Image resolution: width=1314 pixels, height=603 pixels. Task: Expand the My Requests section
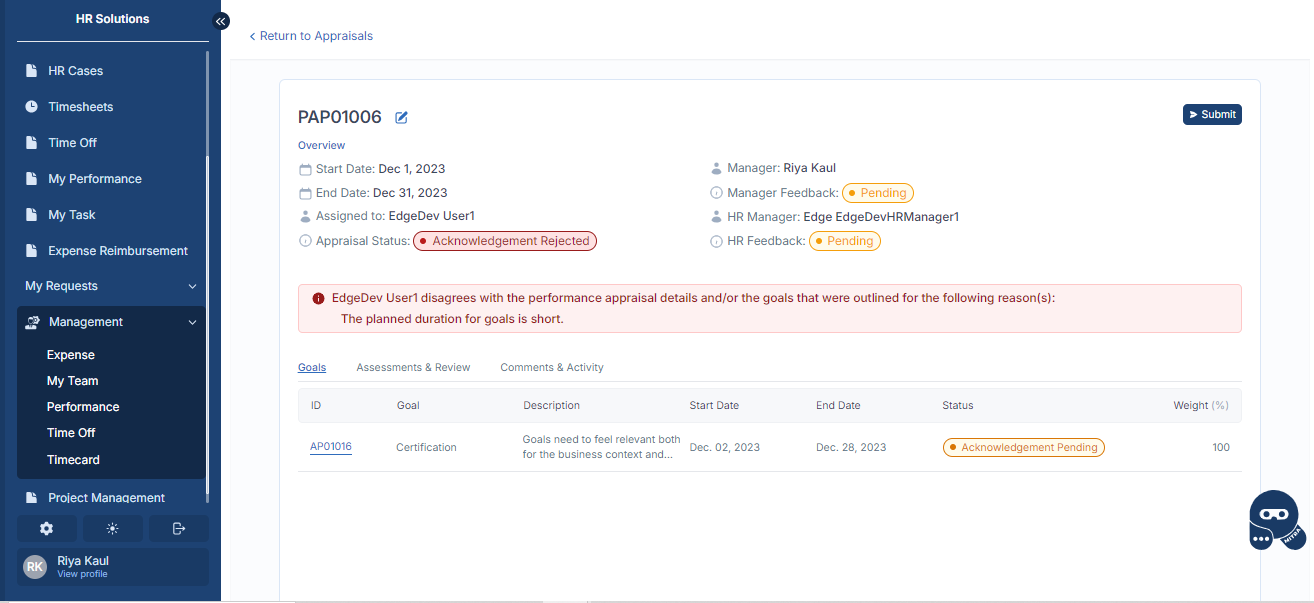coord(192,286)
